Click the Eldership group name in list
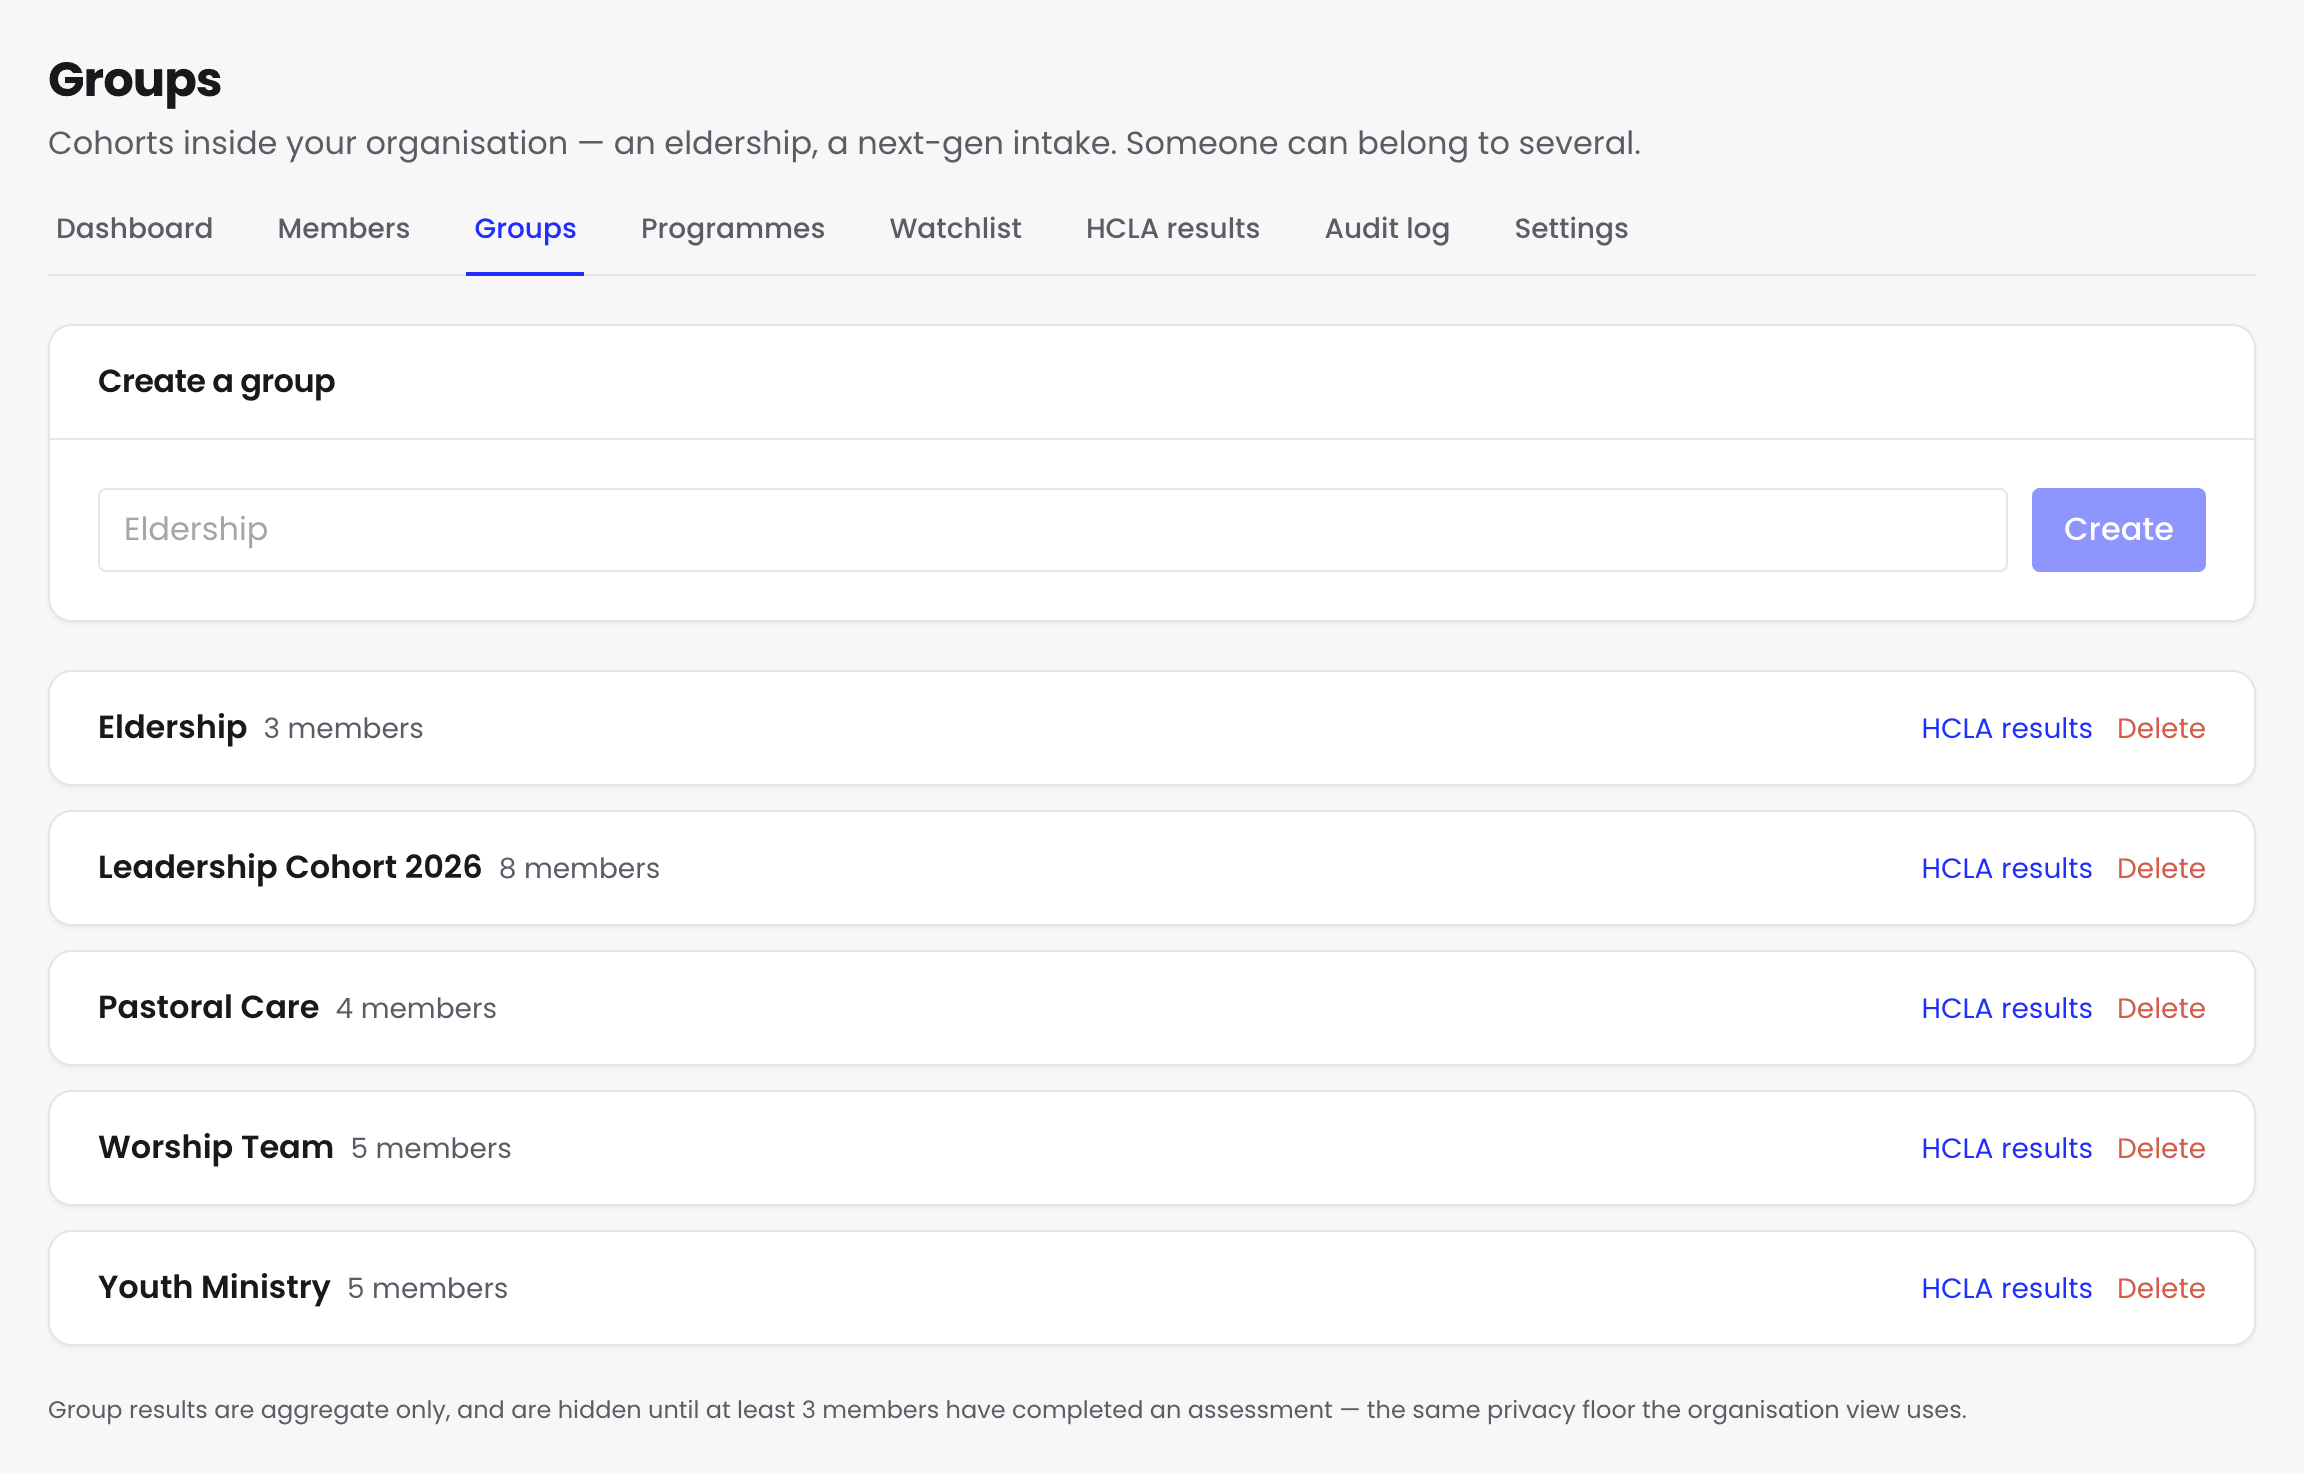2304x1474 pixels. pos(172,728)
